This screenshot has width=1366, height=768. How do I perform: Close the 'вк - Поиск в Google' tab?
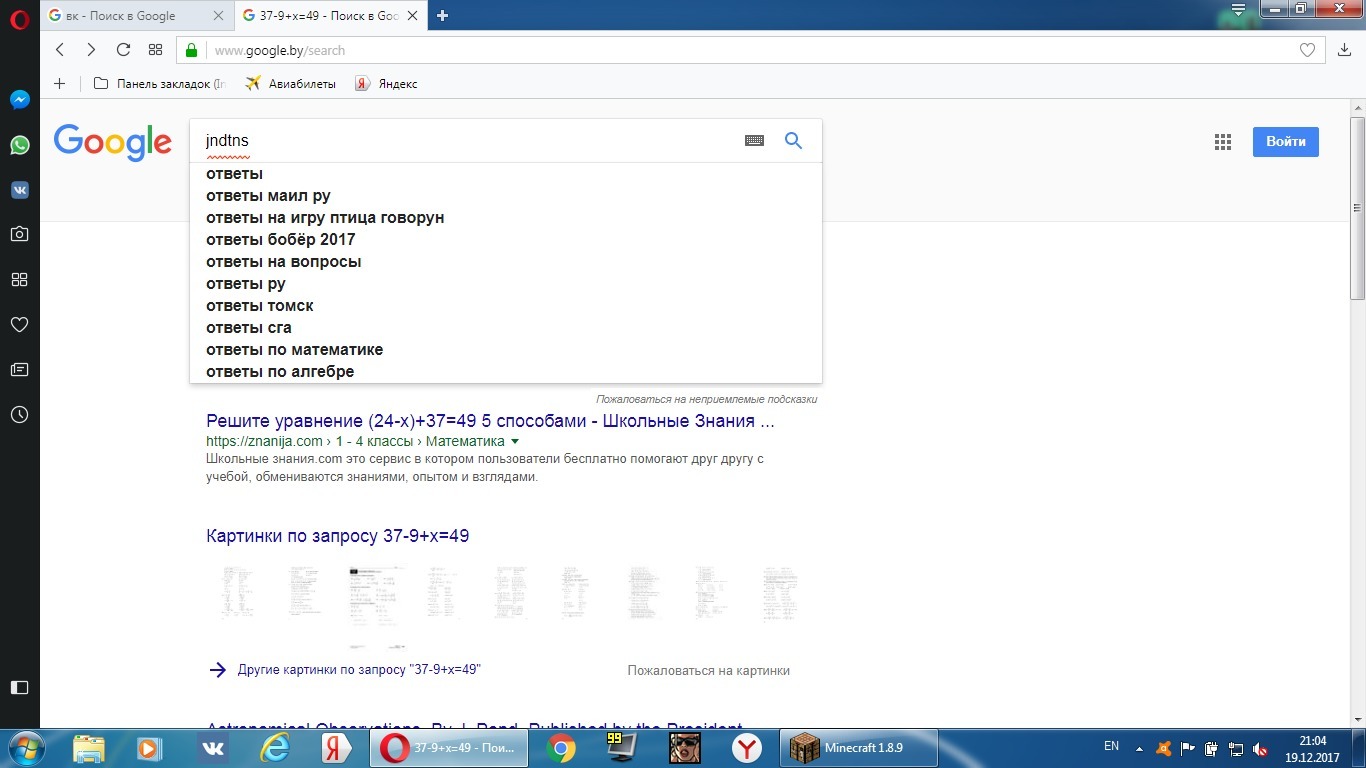coord(219,16)
